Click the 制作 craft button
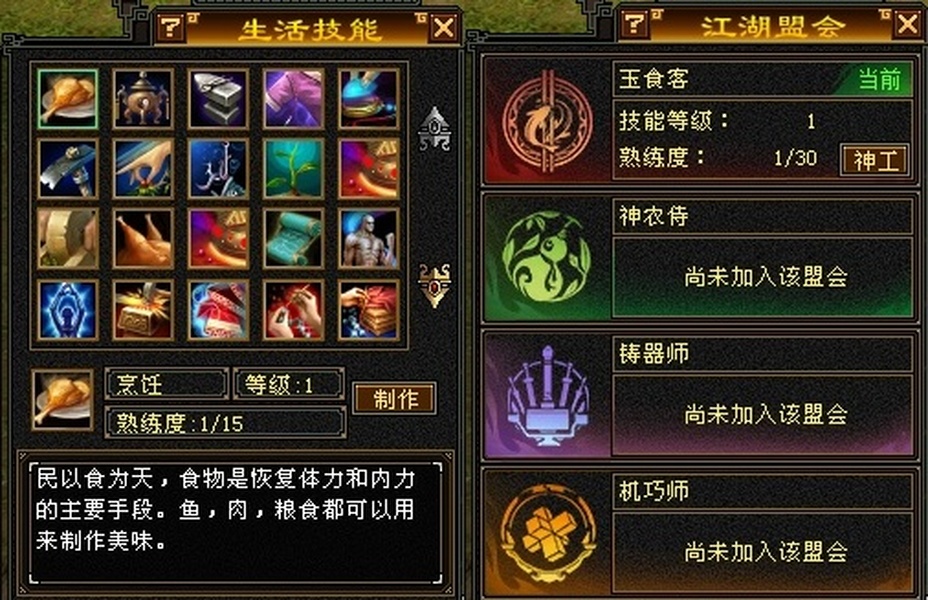Image resolution: width=928 pixels, height=600 pixels. [x=395, y=399]
